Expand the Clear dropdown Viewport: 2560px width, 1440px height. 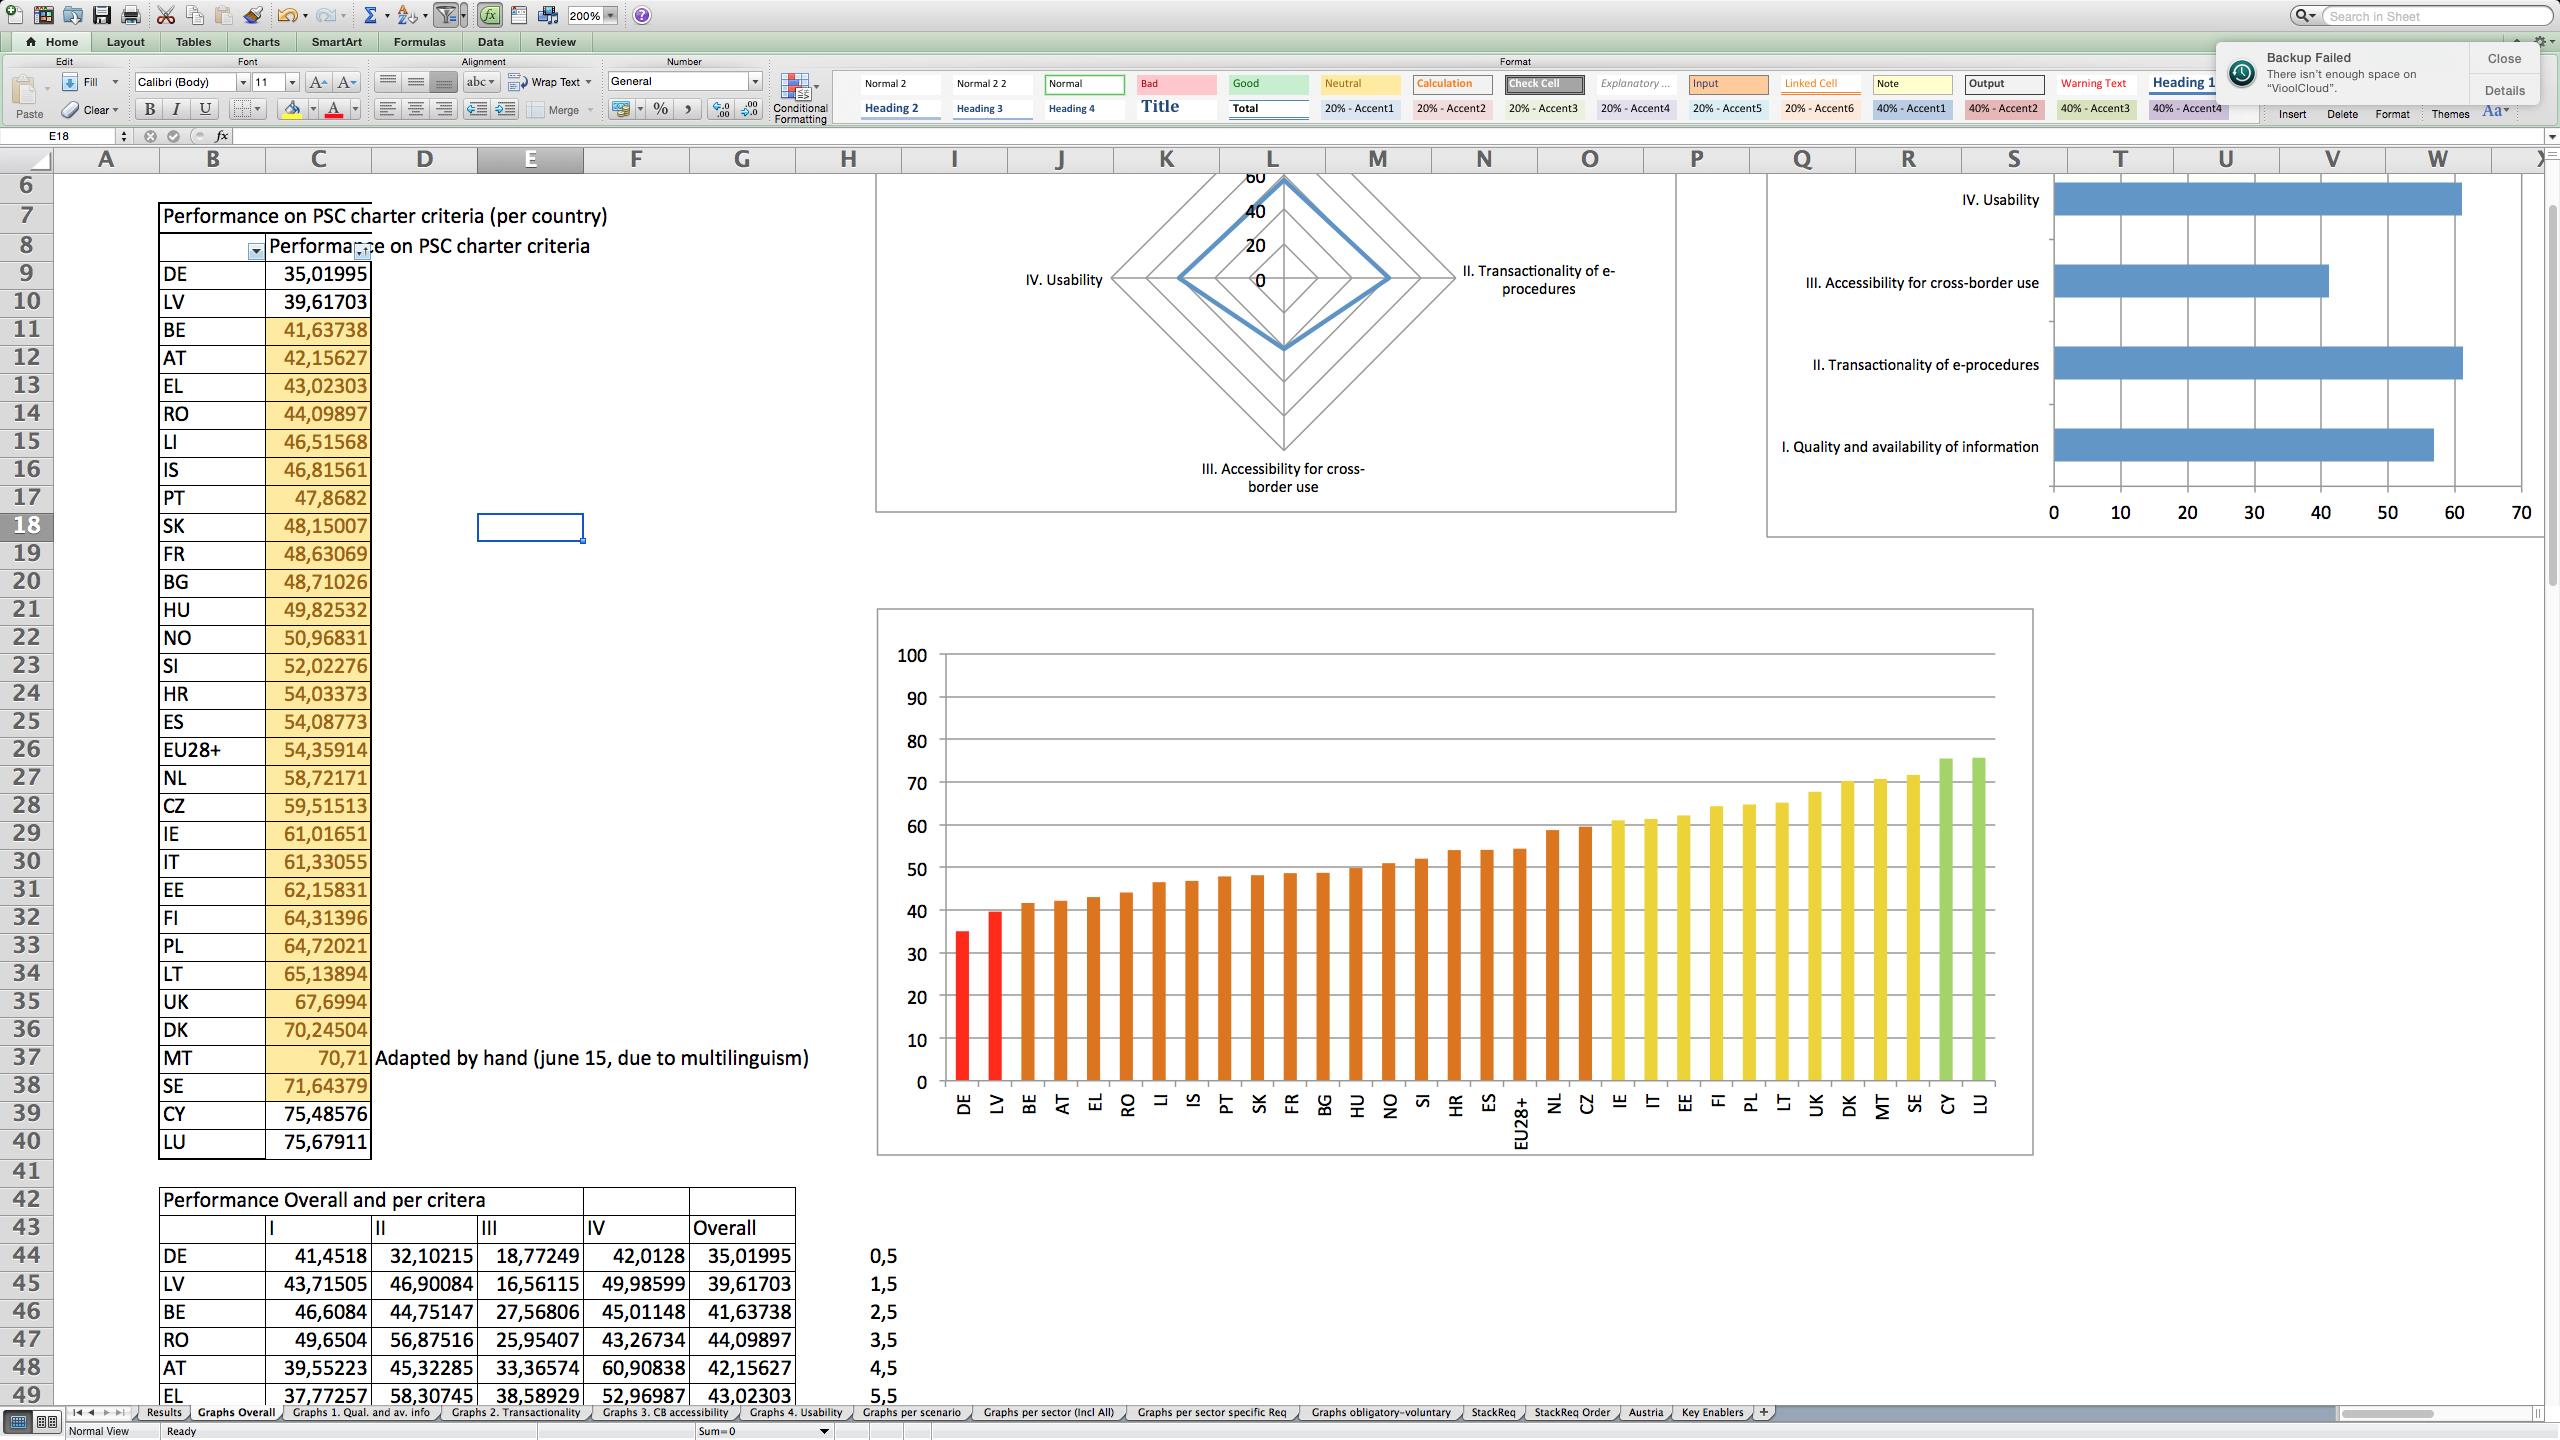(x=115, y=110)
